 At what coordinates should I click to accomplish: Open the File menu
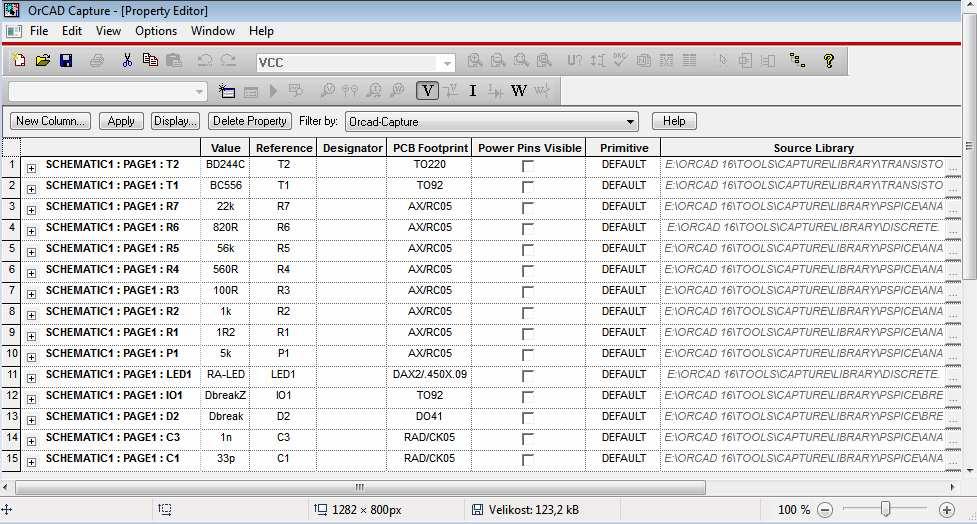point(39,31)
